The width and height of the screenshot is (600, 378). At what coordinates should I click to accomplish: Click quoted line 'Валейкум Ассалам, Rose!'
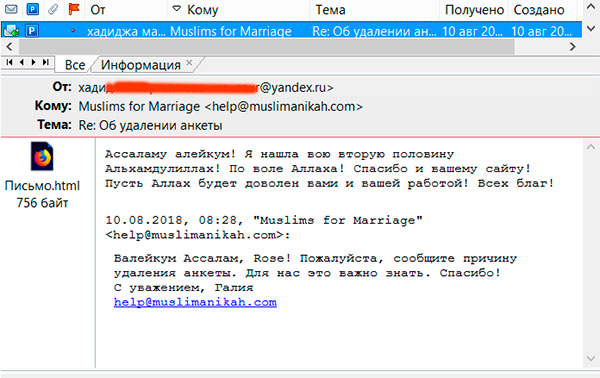click(202, 259)
